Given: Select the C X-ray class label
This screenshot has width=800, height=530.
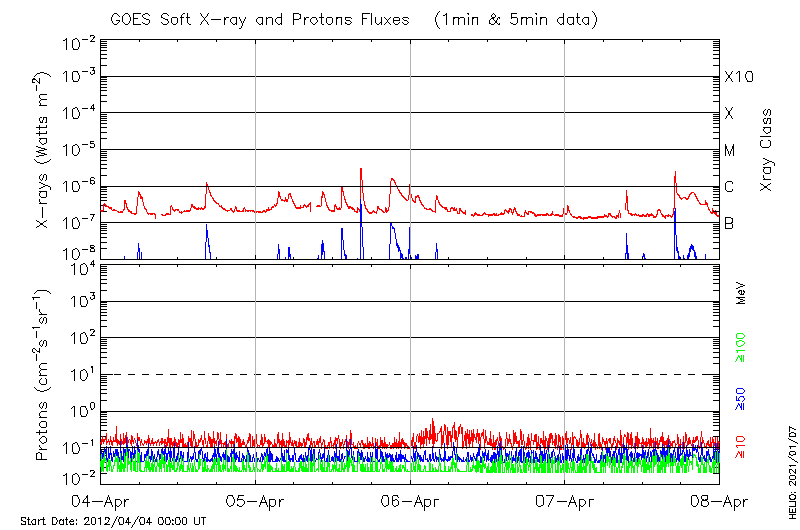Looking at the screenshot, I should click(729, 187).
